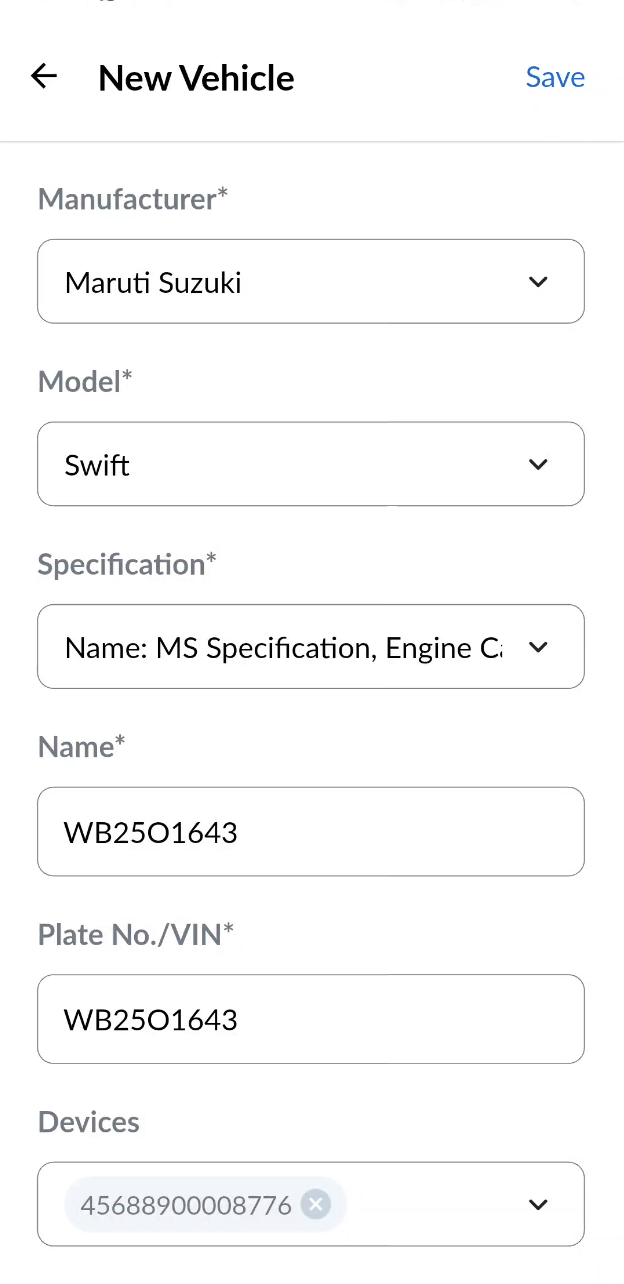
Task: Open the Devices dropdown arrow
Action: pos(538,1205)
